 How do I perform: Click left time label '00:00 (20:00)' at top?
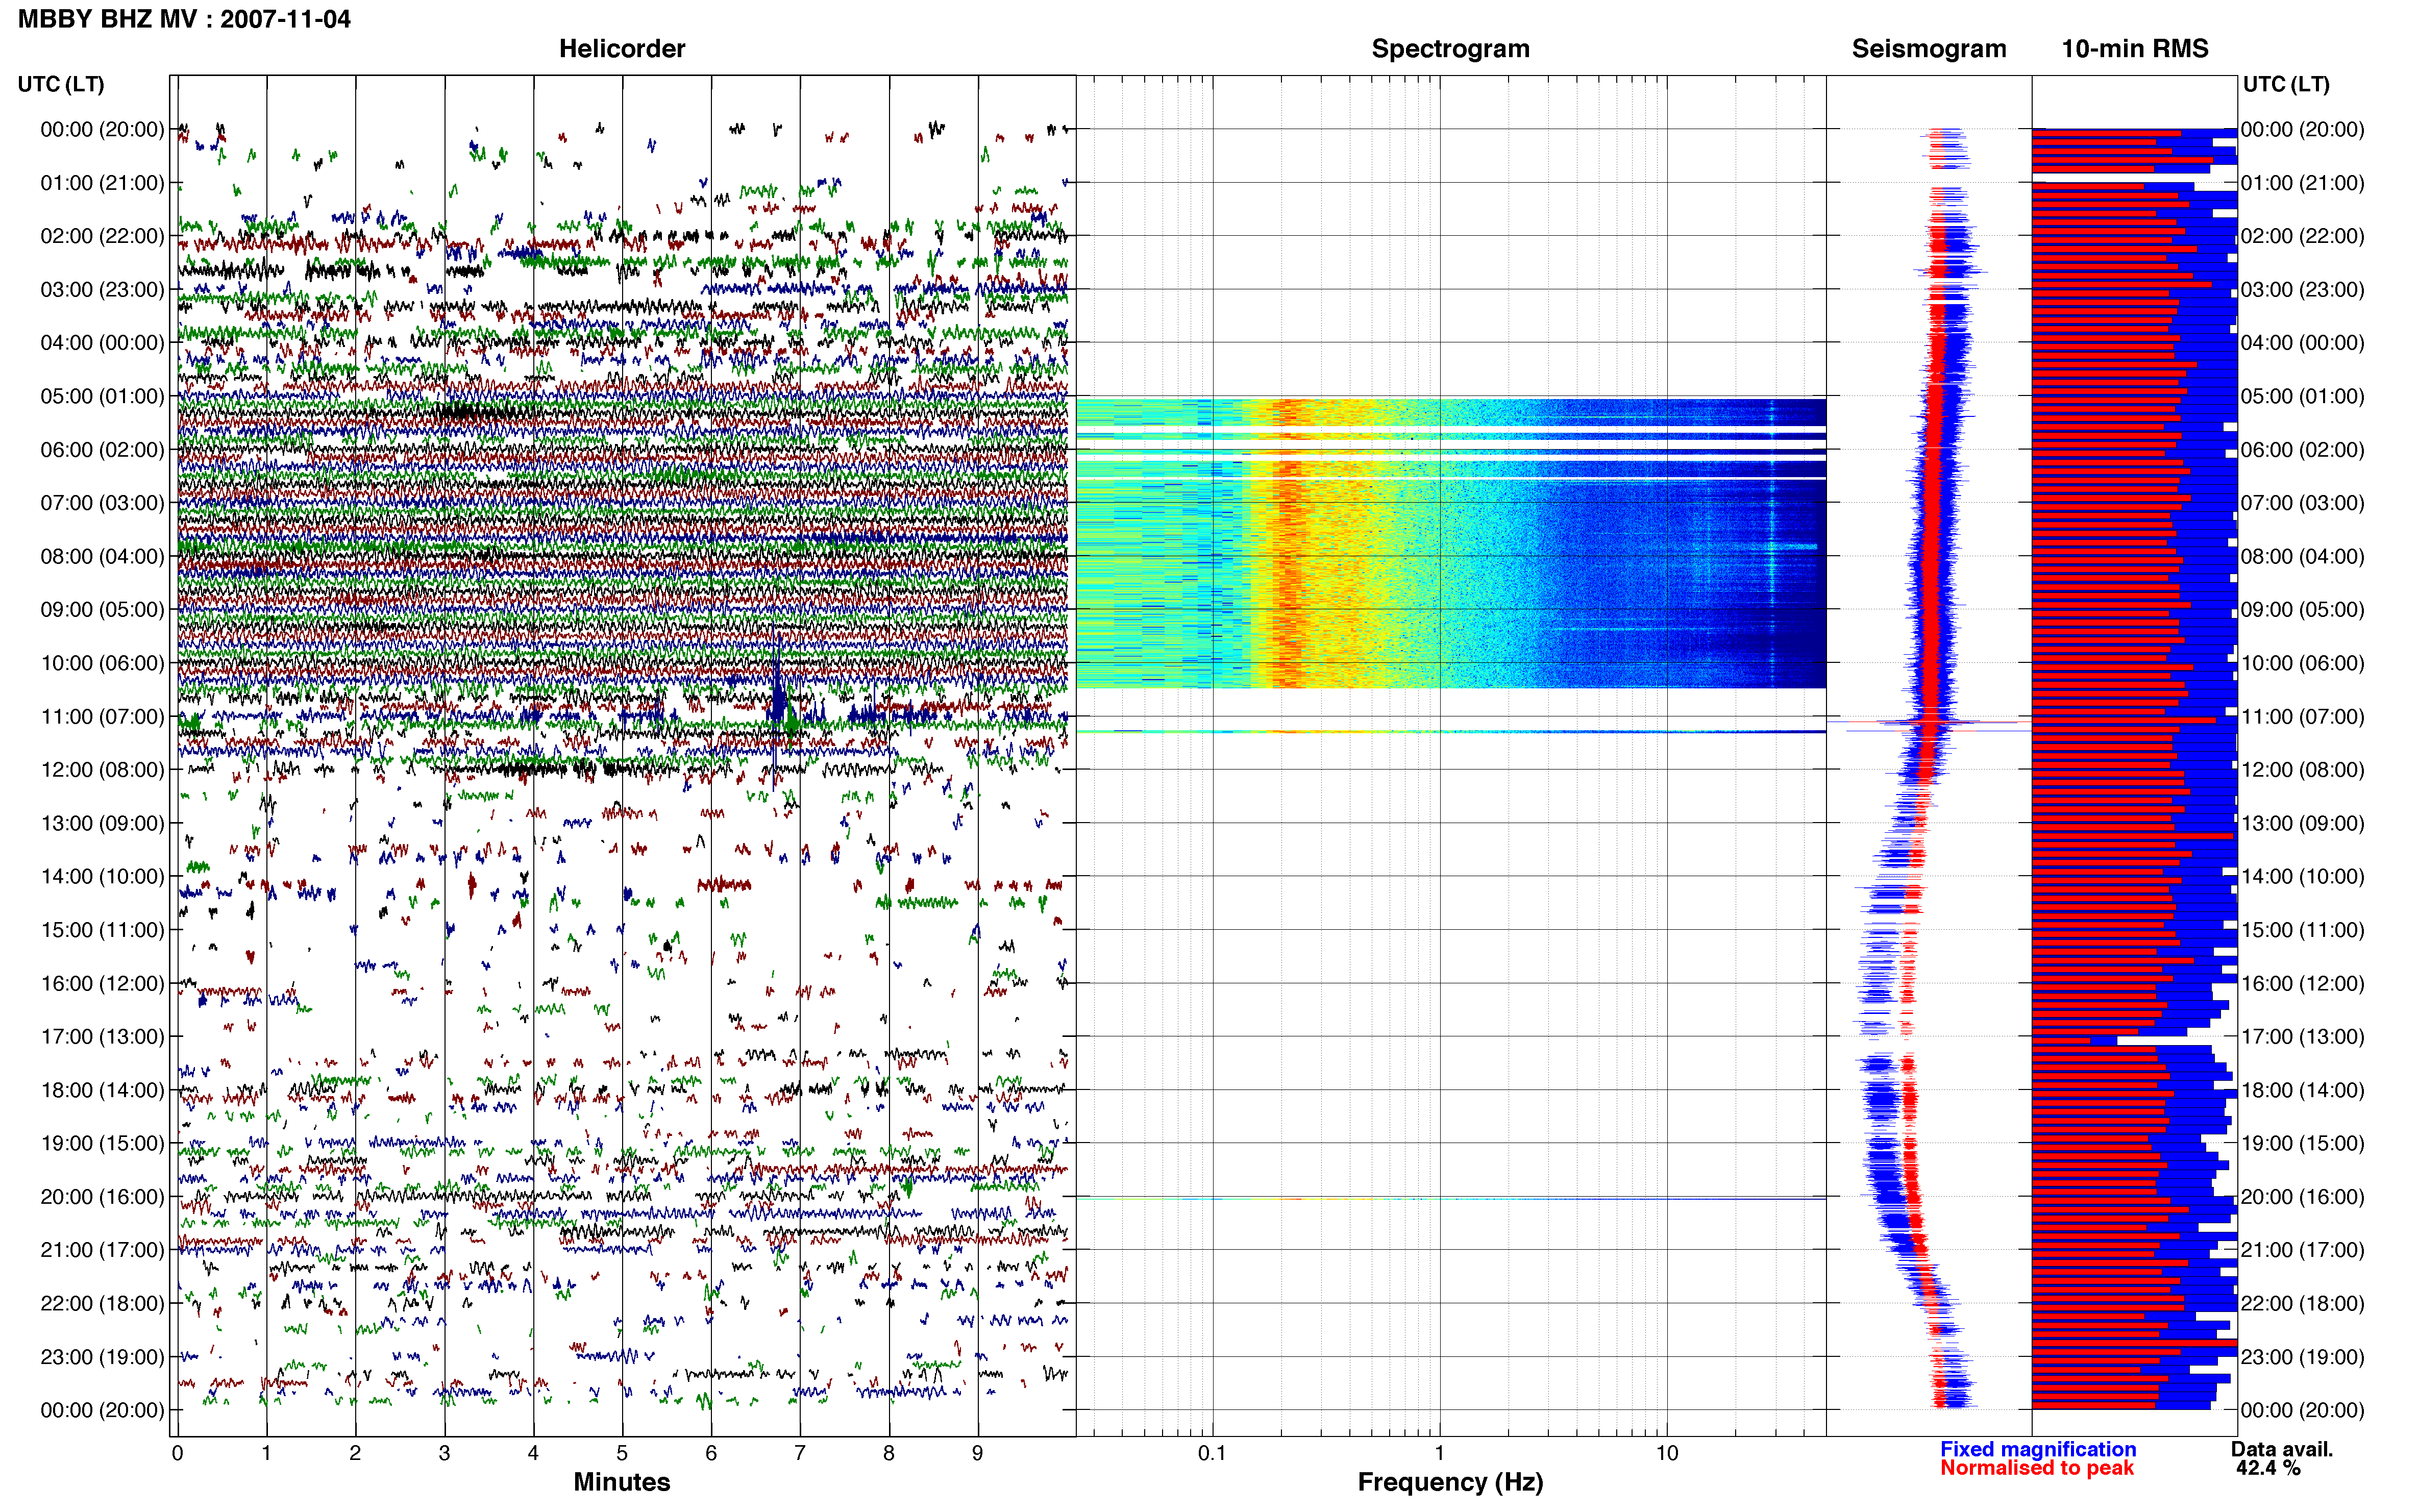click(102, 129)
